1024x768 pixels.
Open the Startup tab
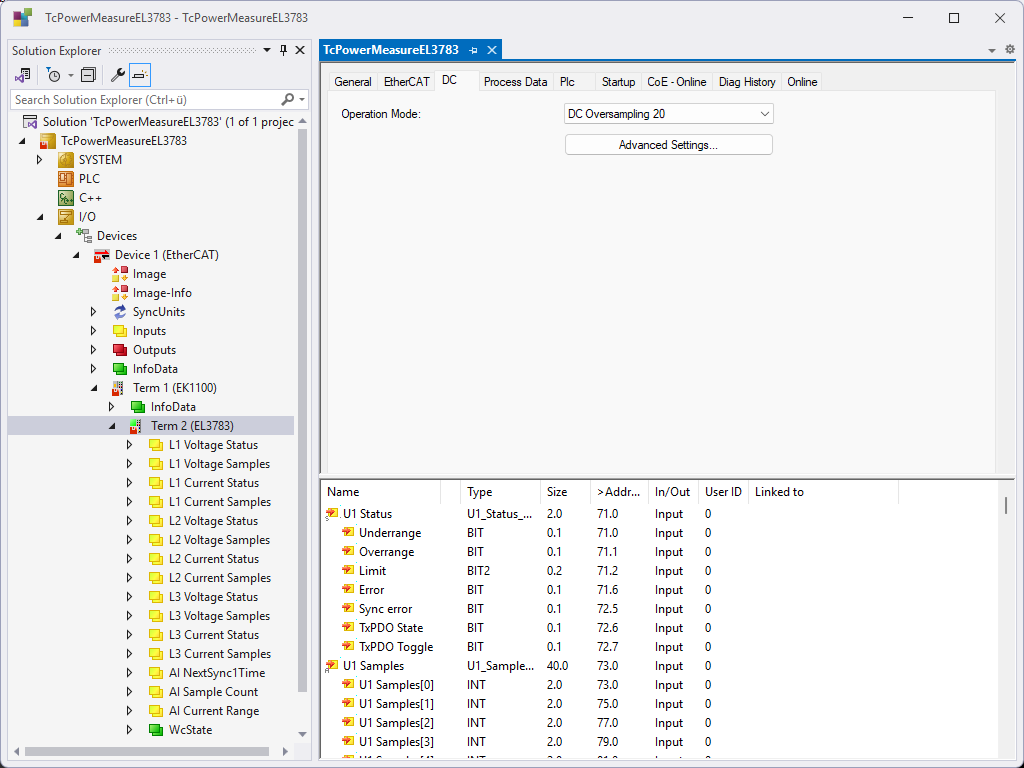tap(618, 82)
